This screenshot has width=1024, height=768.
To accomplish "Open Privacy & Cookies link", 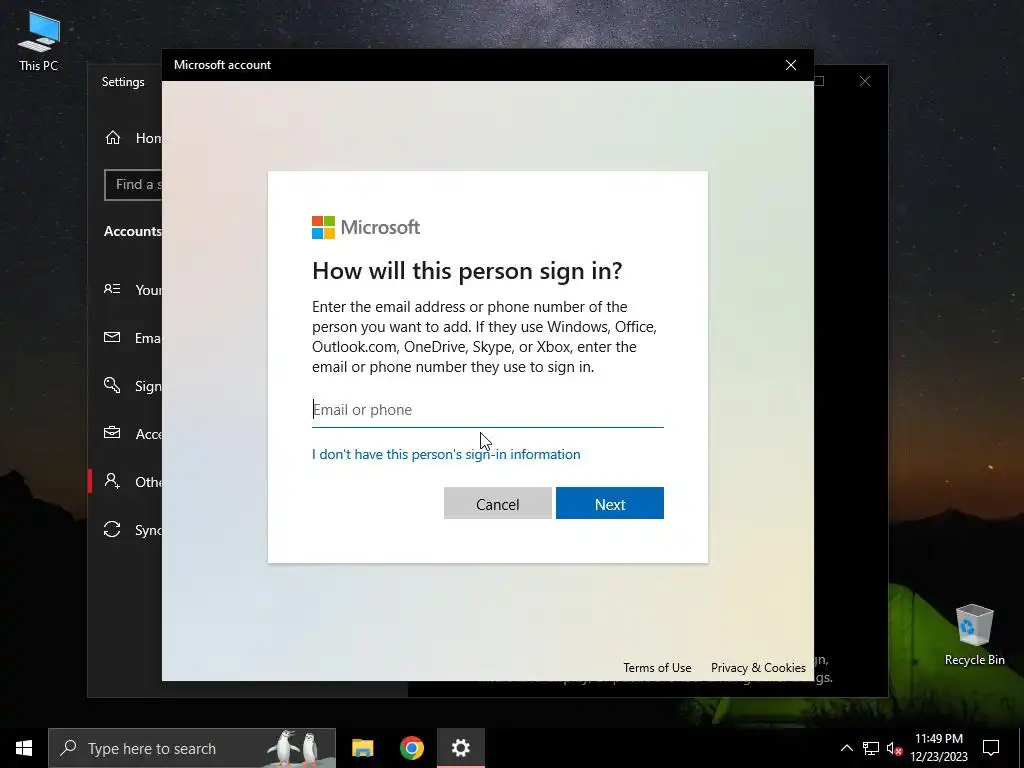I will point(758,667).
